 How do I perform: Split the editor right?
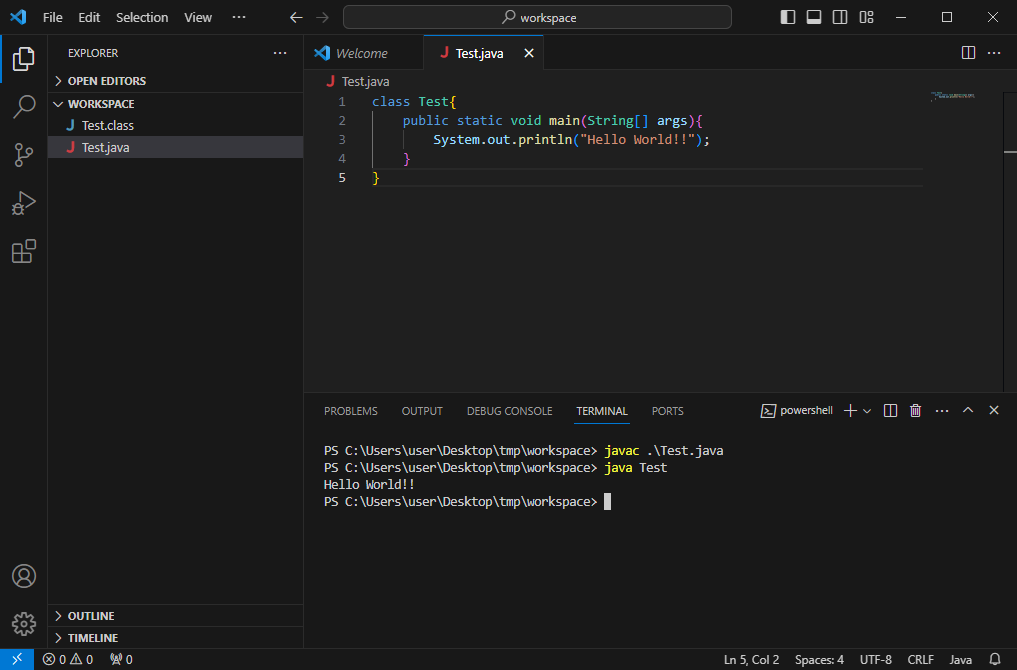coord(968,53)
